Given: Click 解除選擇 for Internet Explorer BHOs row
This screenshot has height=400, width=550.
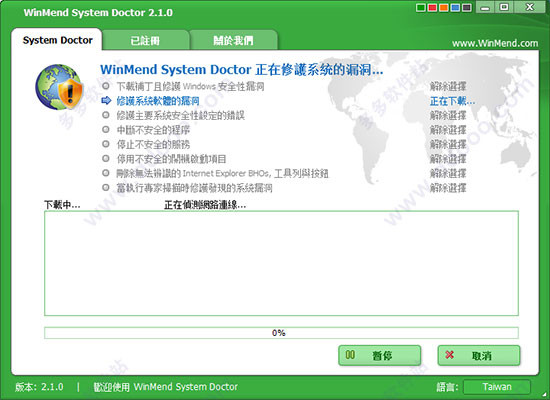Looking at the screenshot, I should coord(448,173).
